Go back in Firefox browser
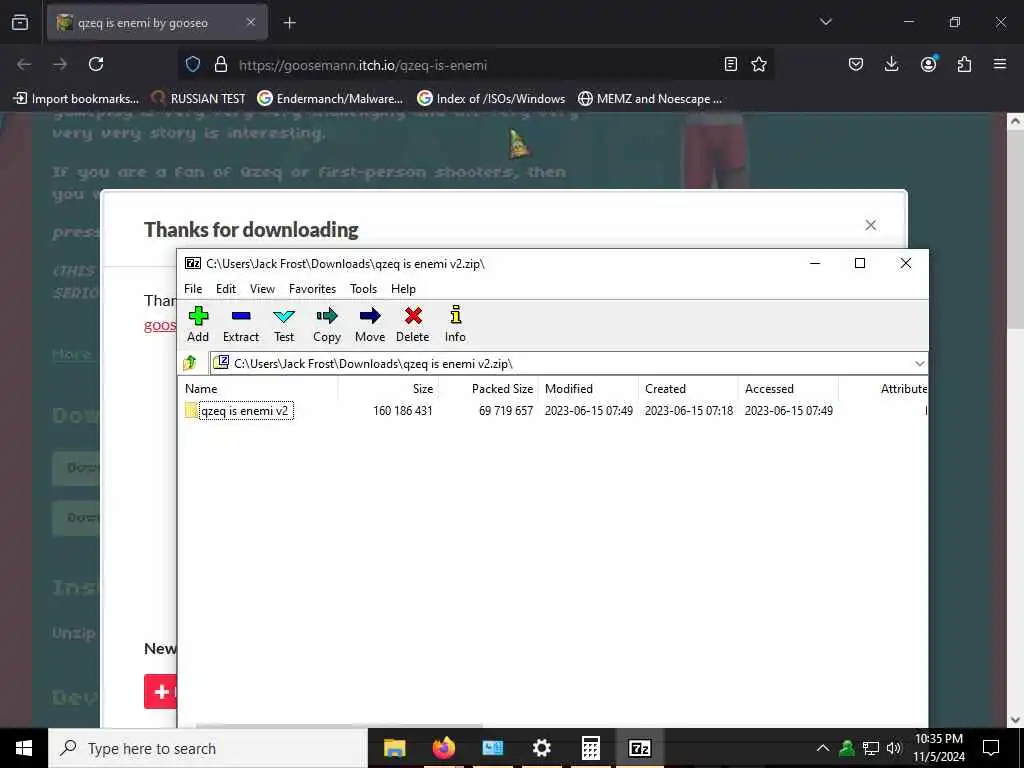Screen dimensions: 1024x768 click(x=24, y=64)
